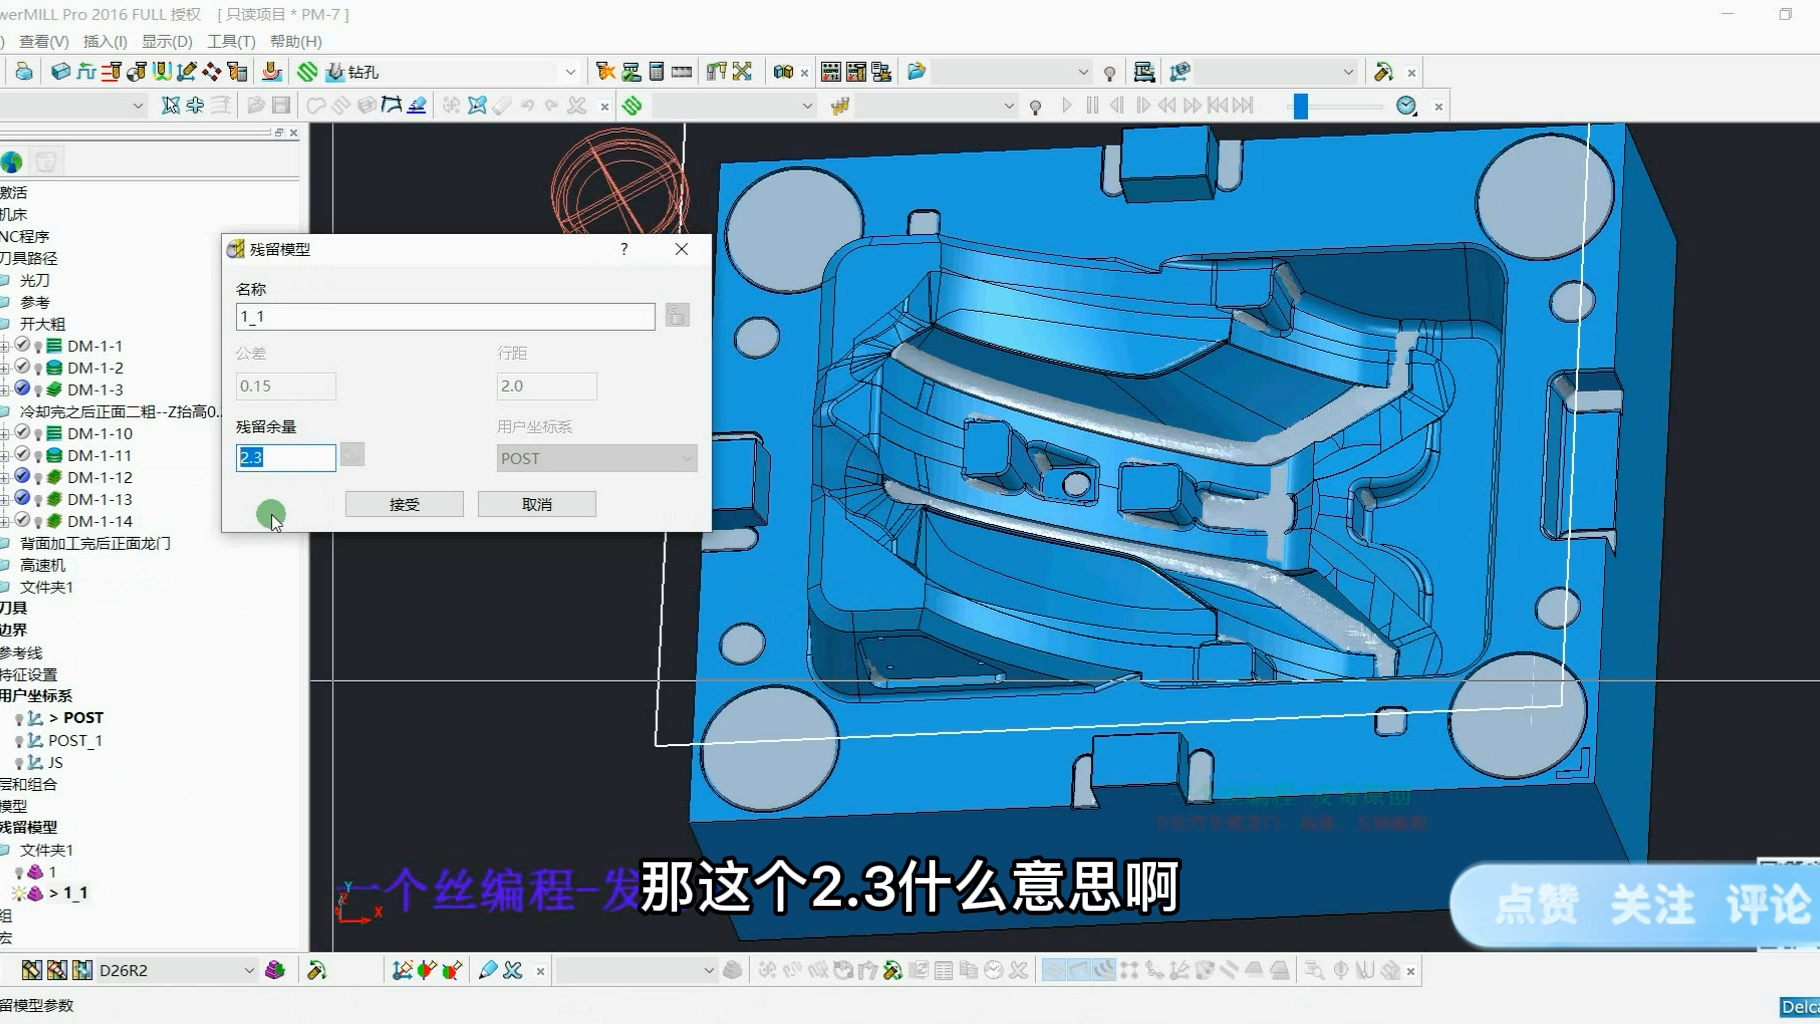Viewport: 1820px width, 1024px height.
Task: Click the workplane icon near top-right dropdown
Action: (1180, 72)
